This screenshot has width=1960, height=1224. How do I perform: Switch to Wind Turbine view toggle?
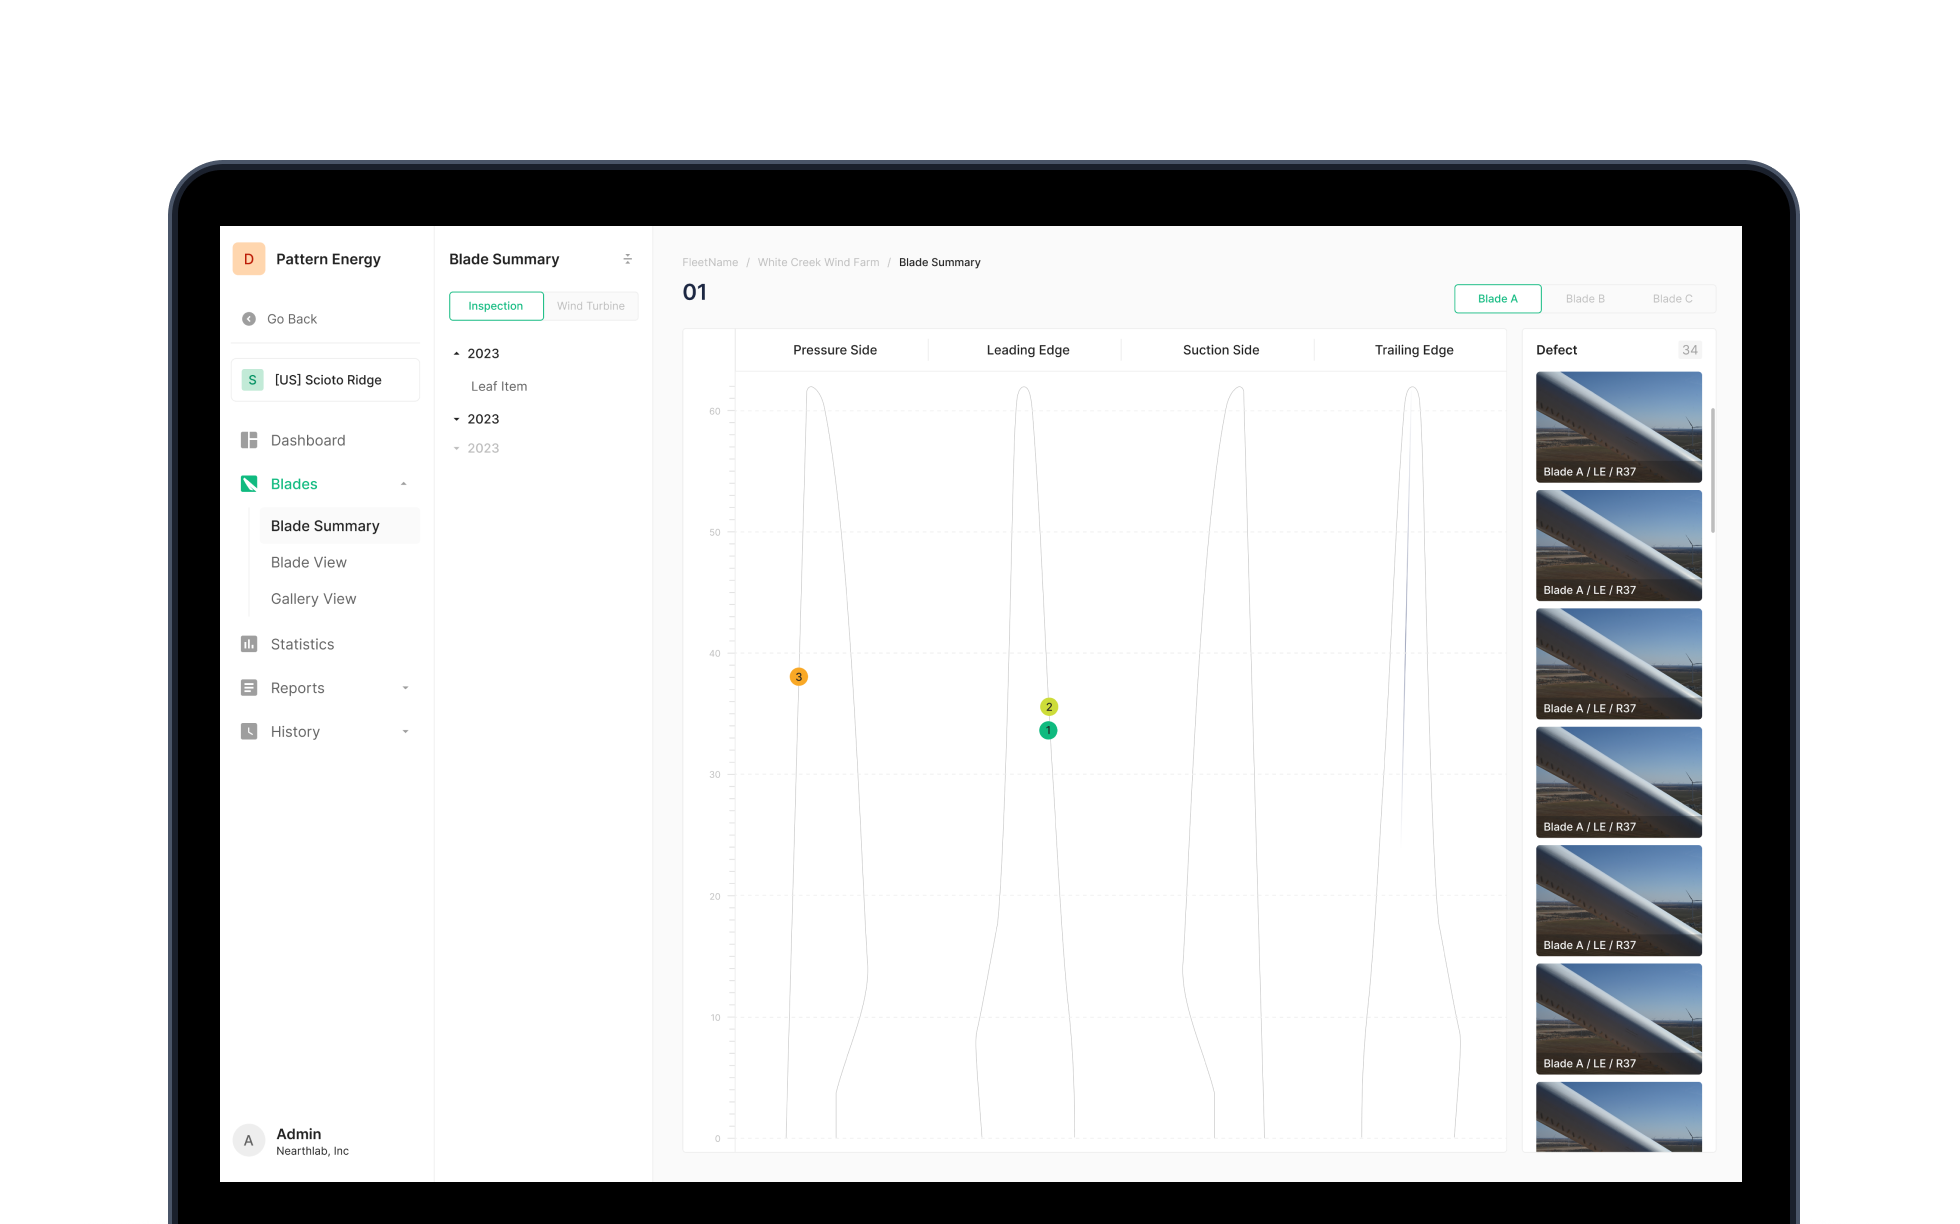coord(591,306)
